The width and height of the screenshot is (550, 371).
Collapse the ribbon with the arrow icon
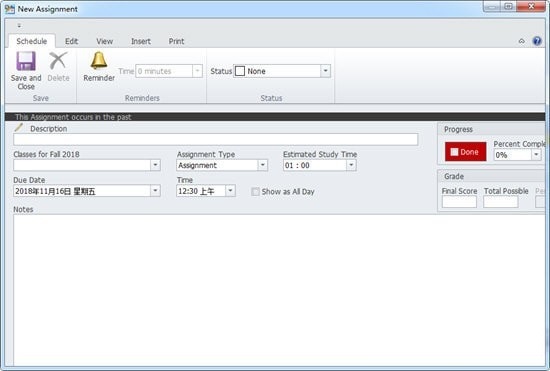coord(522,41)
